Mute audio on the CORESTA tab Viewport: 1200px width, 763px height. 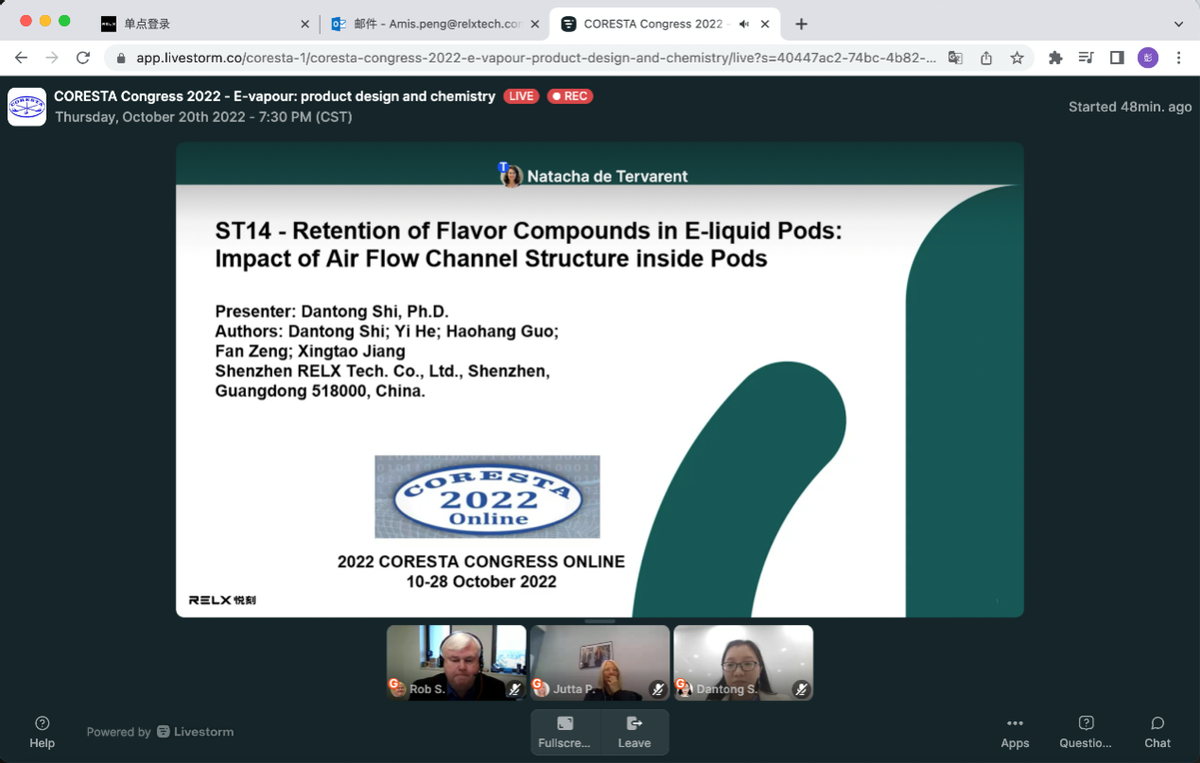click(x=744, y=24)
